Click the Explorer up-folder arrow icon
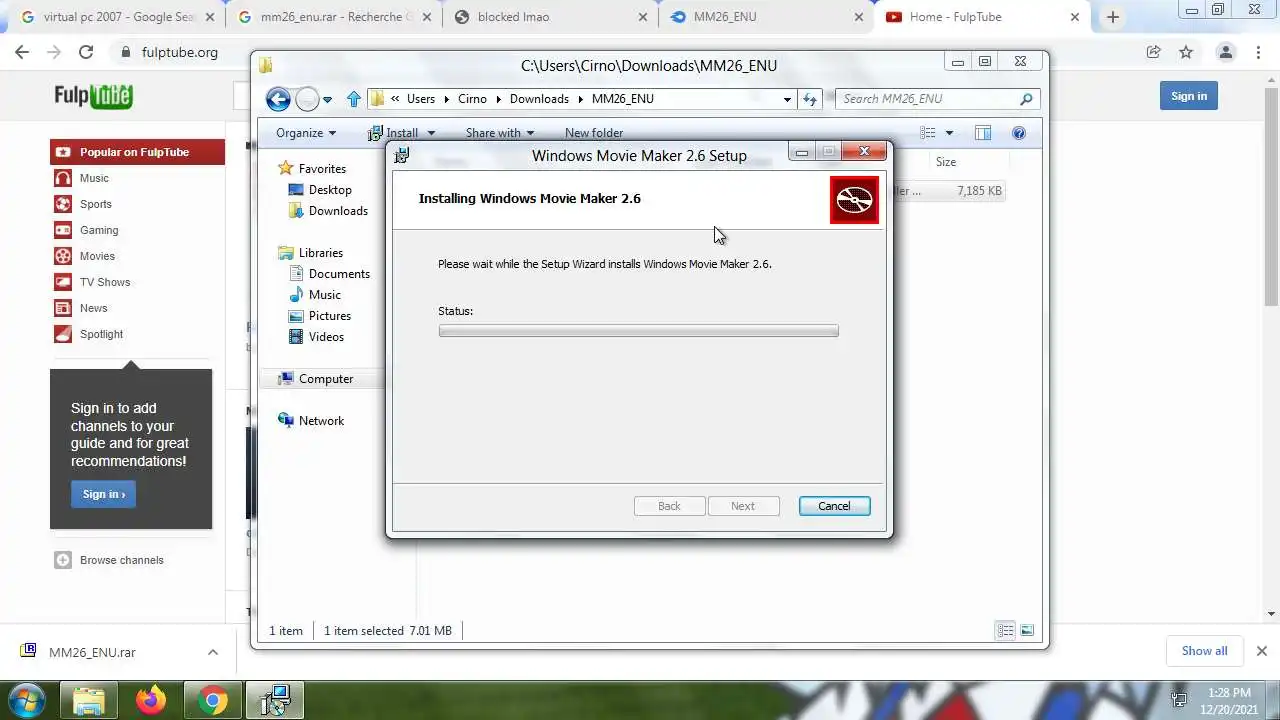This screenshot has width=1280, height=720. [x=353, y=99]
